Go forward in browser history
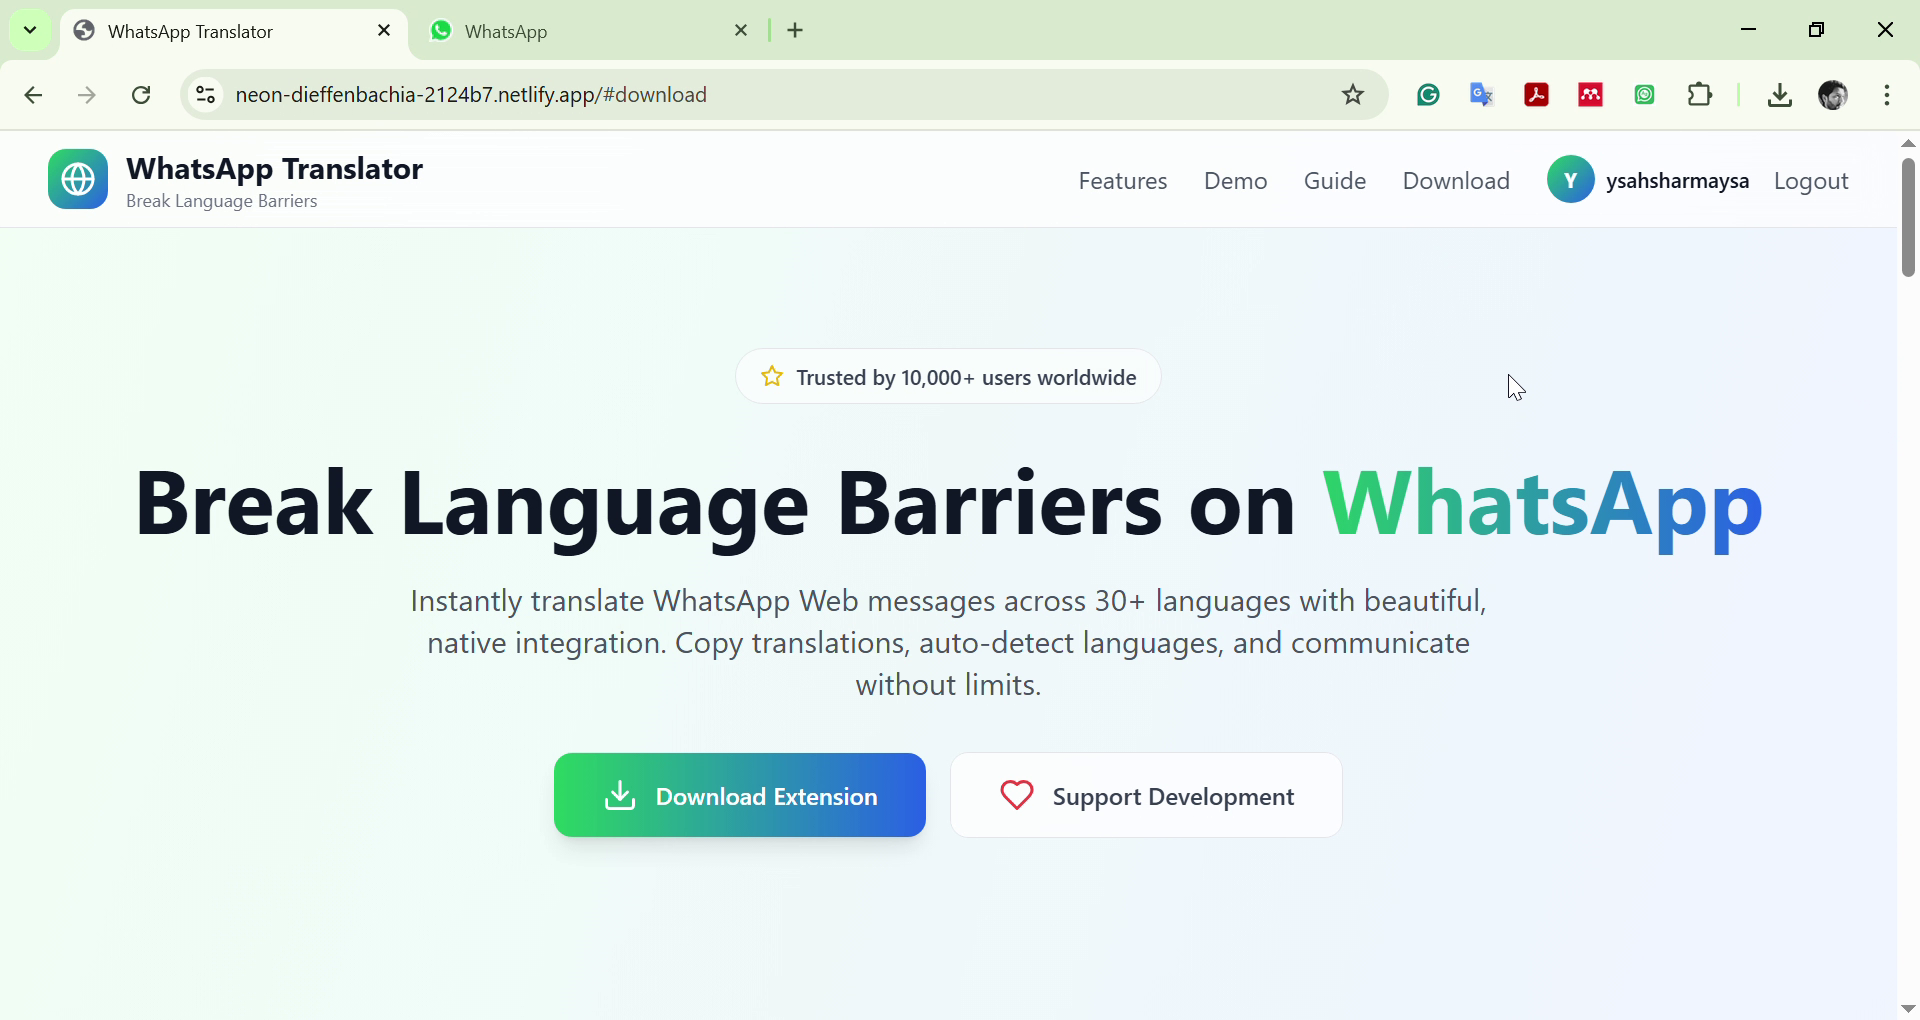1920x1020 pixels. coord(87,95)
